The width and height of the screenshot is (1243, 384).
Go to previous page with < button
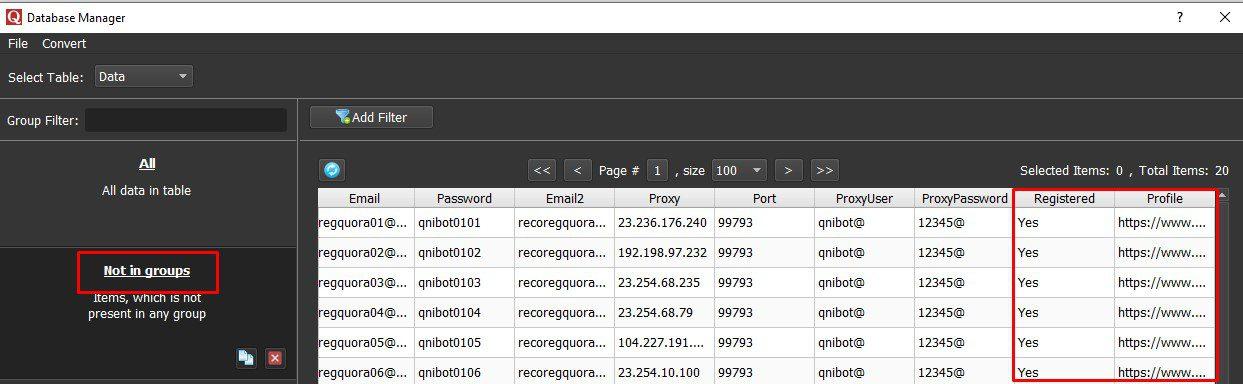pos(578,170)
